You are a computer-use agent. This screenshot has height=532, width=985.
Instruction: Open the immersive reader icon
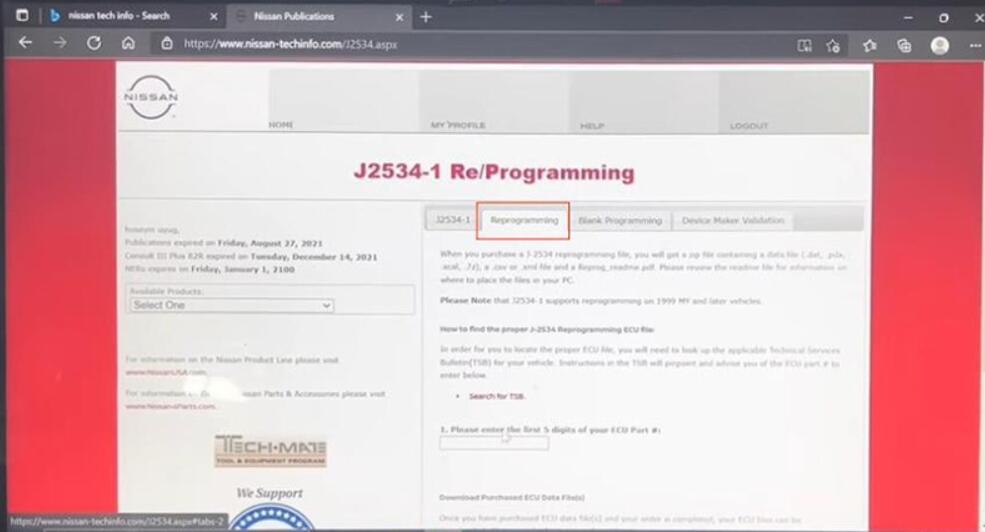[804, 45]
